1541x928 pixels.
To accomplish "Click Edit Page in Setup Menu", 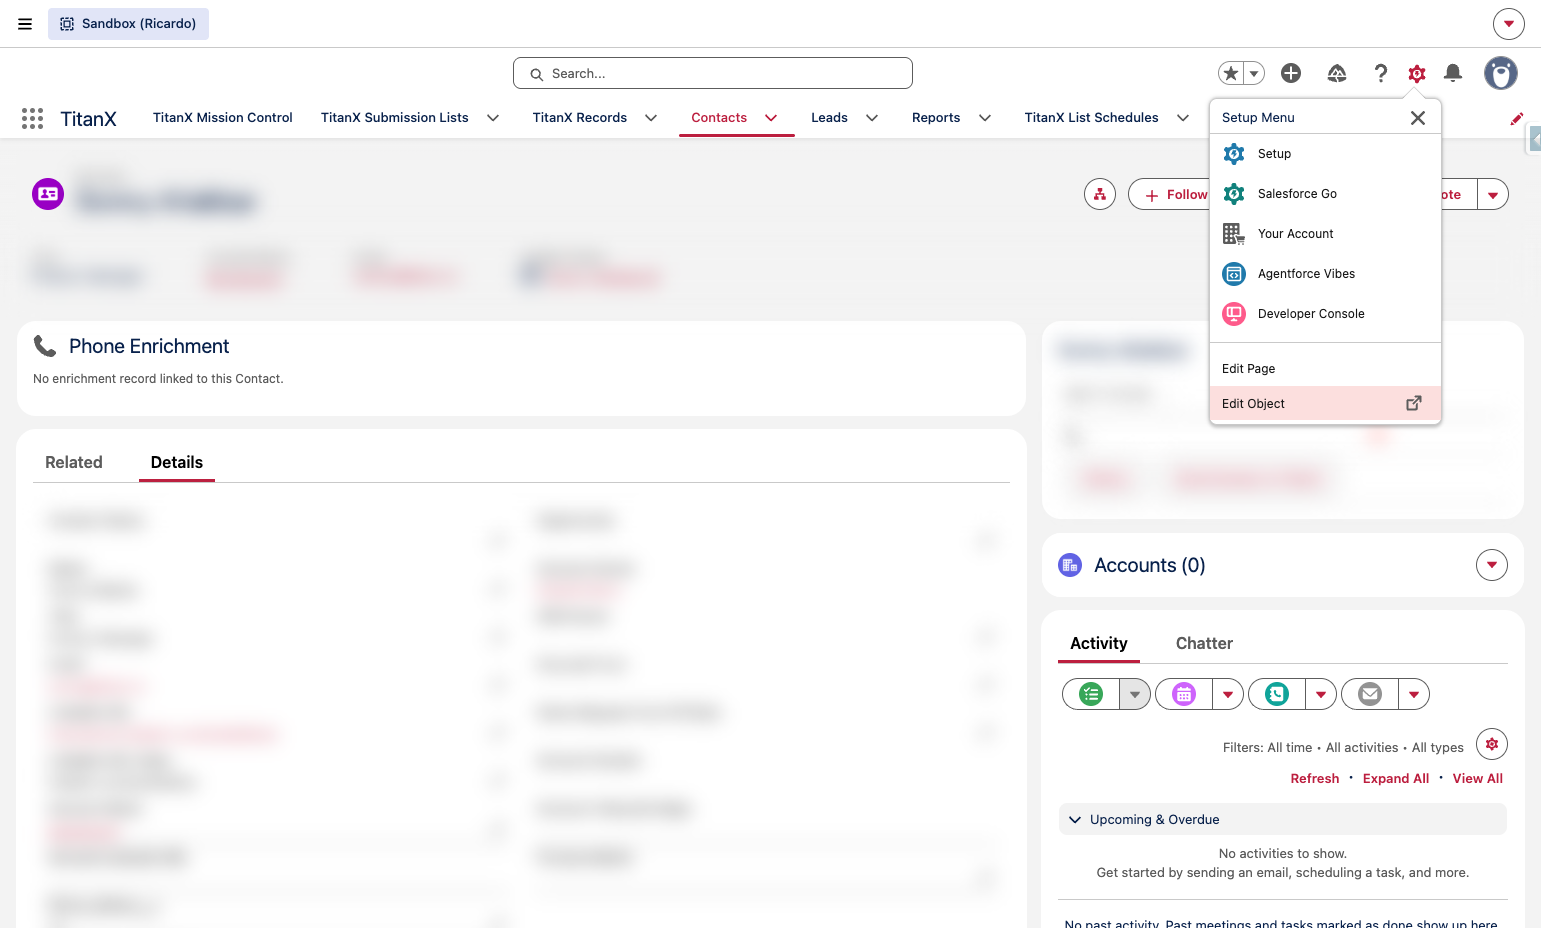I will click(1325, 369).
